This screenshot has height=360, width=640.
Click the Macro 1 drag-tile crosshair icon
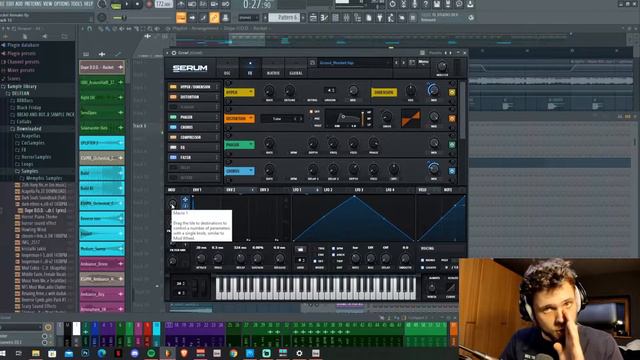point(185,200)
